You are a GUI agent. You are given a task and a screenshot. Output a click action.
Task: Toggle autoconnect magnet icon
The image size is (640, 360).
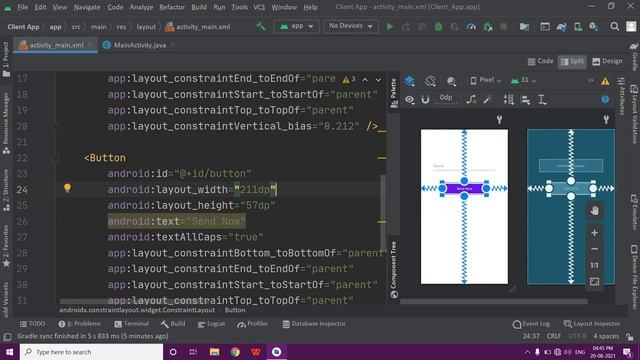[x=425, y=100]
